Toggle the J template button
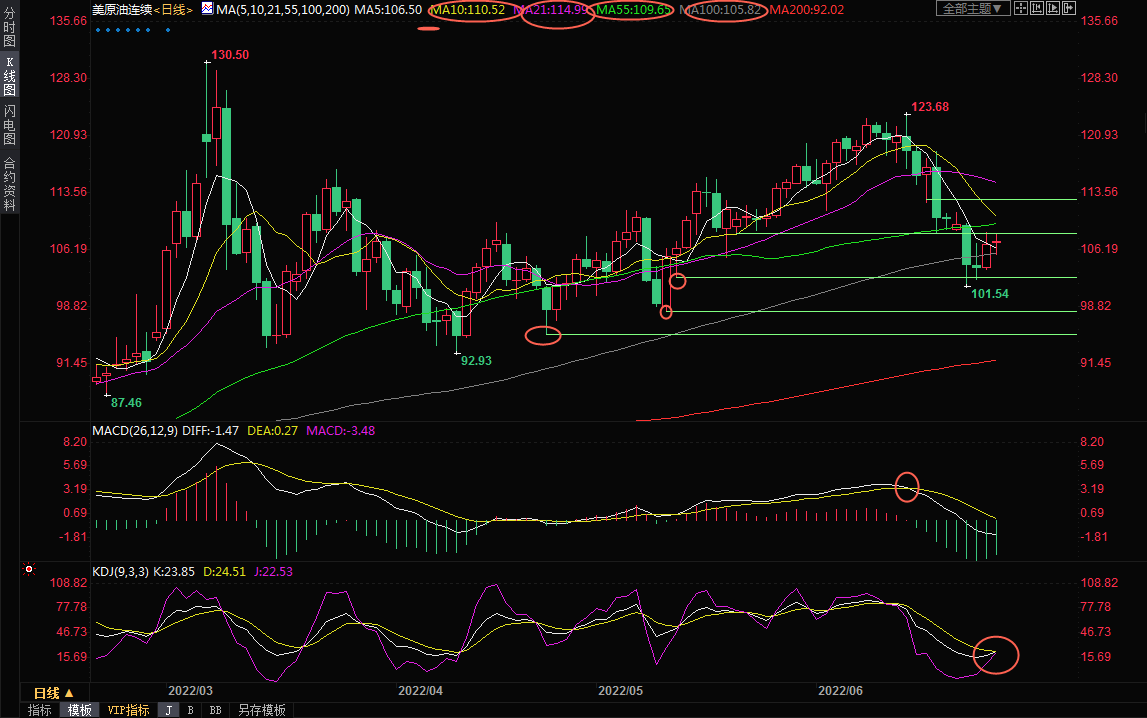The height and width of the screenshot is (718, 1147). 168,710
